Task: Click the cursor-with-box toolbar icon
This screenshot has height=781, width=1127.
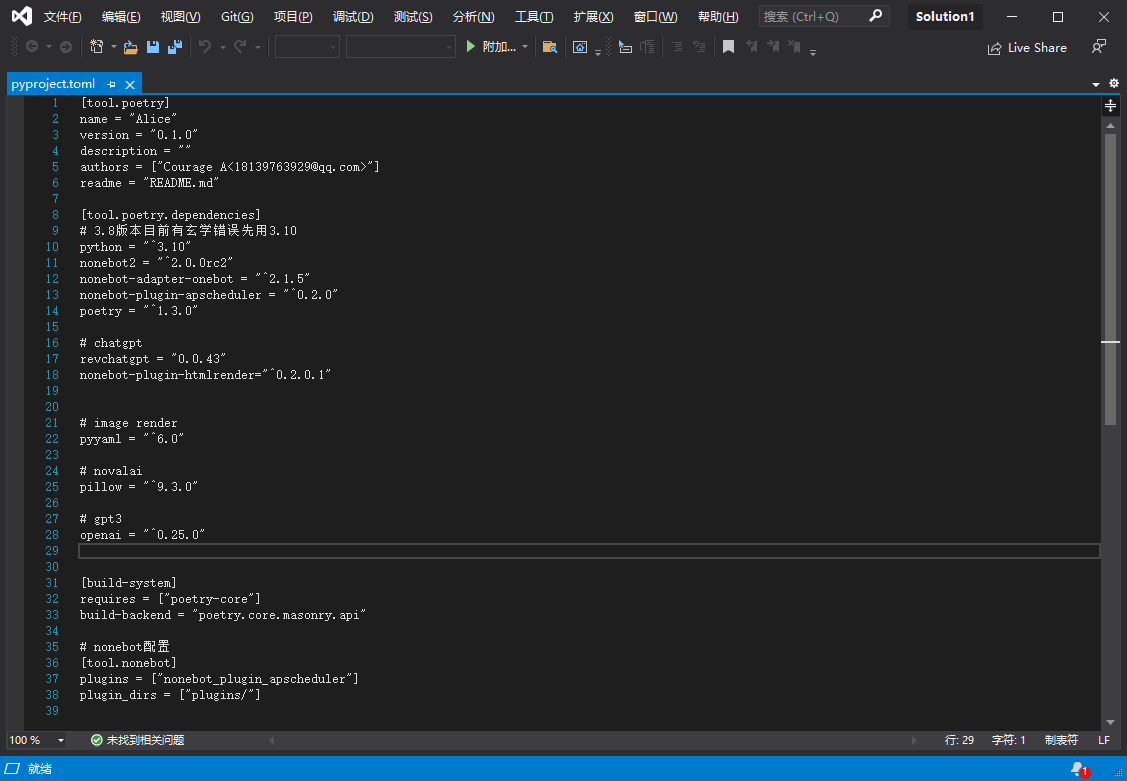Action: pyautogui.click(x=625, y=47)
